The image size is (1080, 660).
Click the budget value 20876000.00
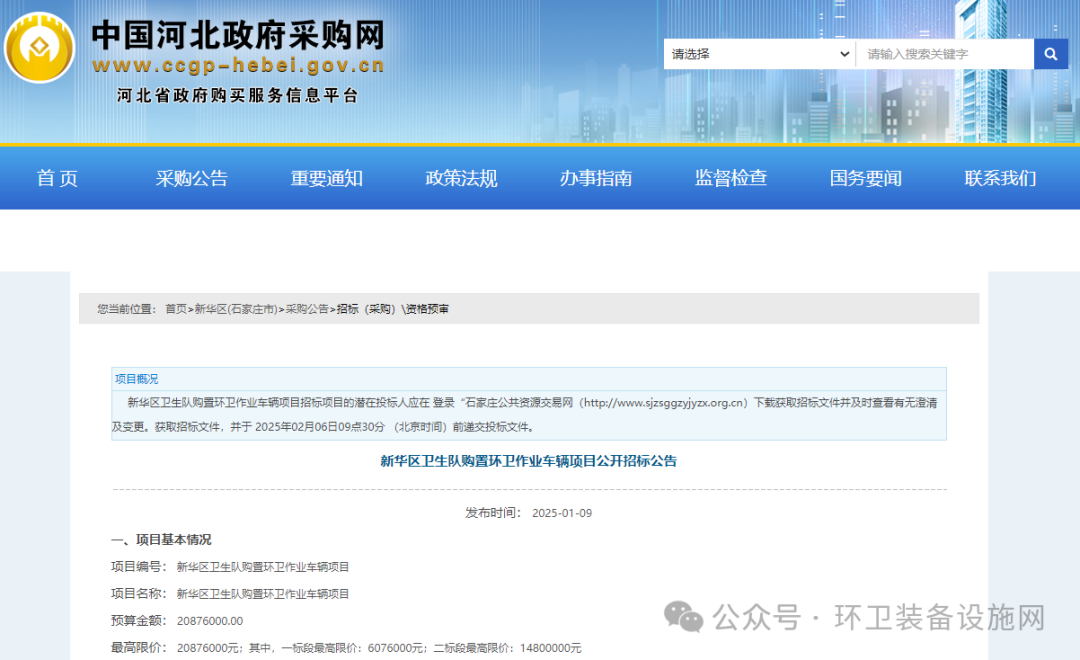coord(210,621)
